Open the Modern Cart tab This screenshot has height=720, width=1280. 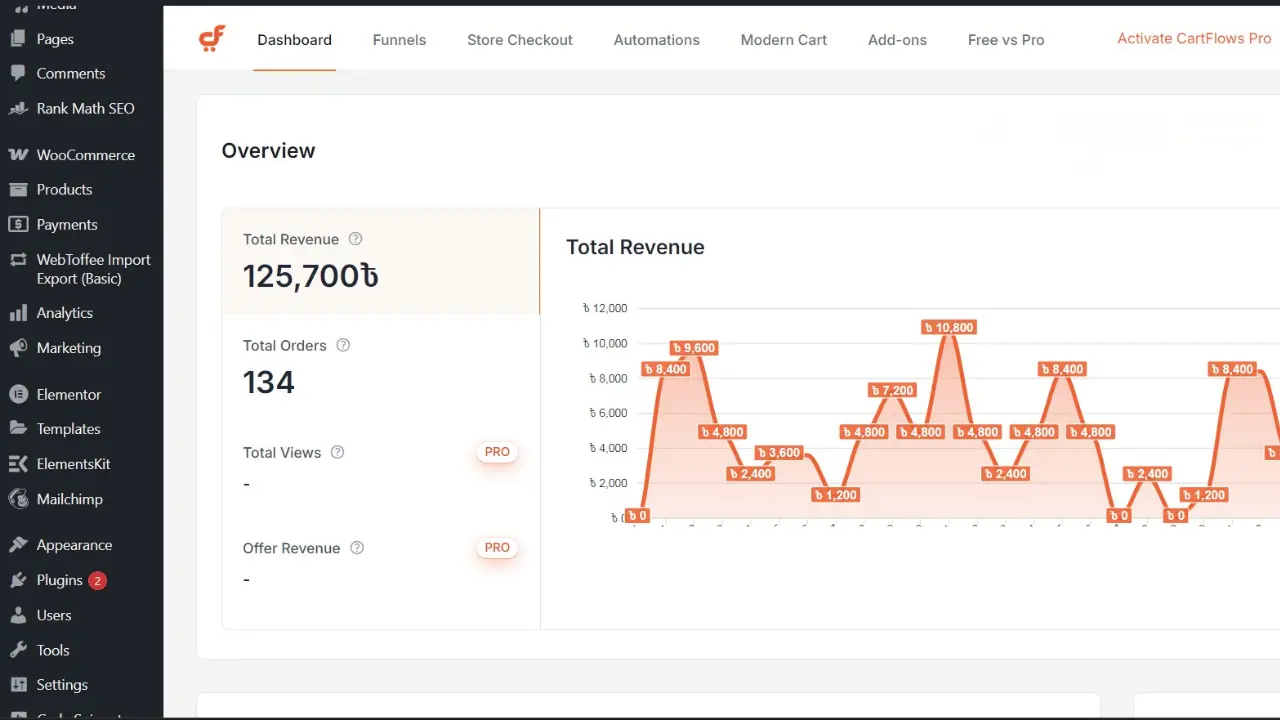(x=783, y=40)
